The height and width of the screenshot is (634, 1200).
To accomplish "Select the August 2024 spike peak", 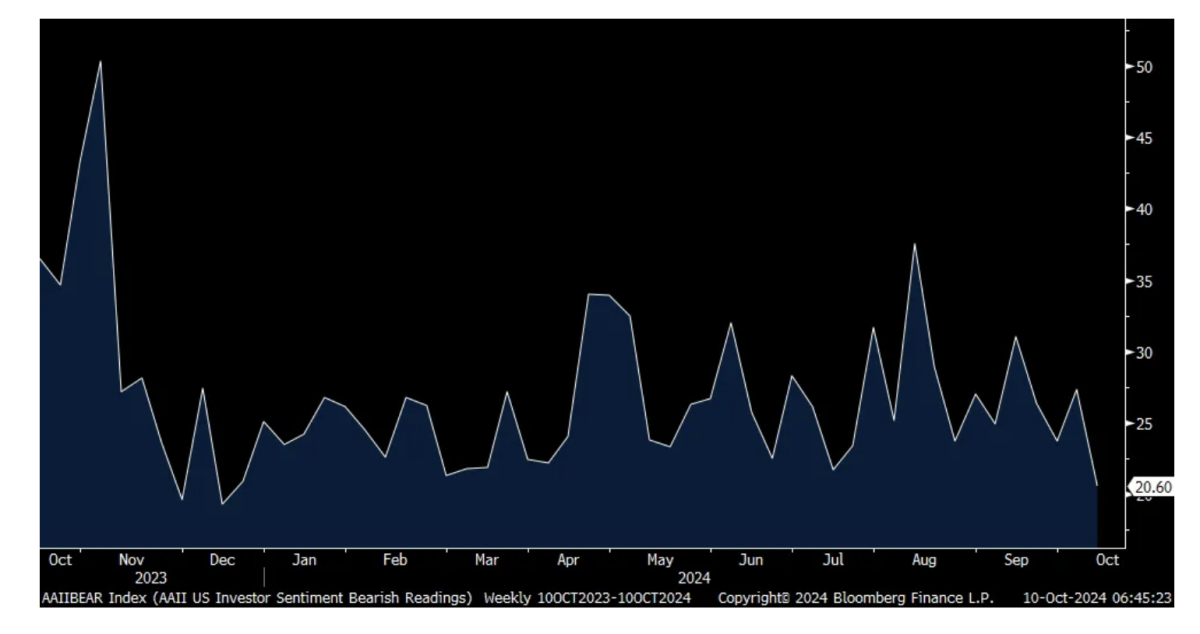I will 914,244.
